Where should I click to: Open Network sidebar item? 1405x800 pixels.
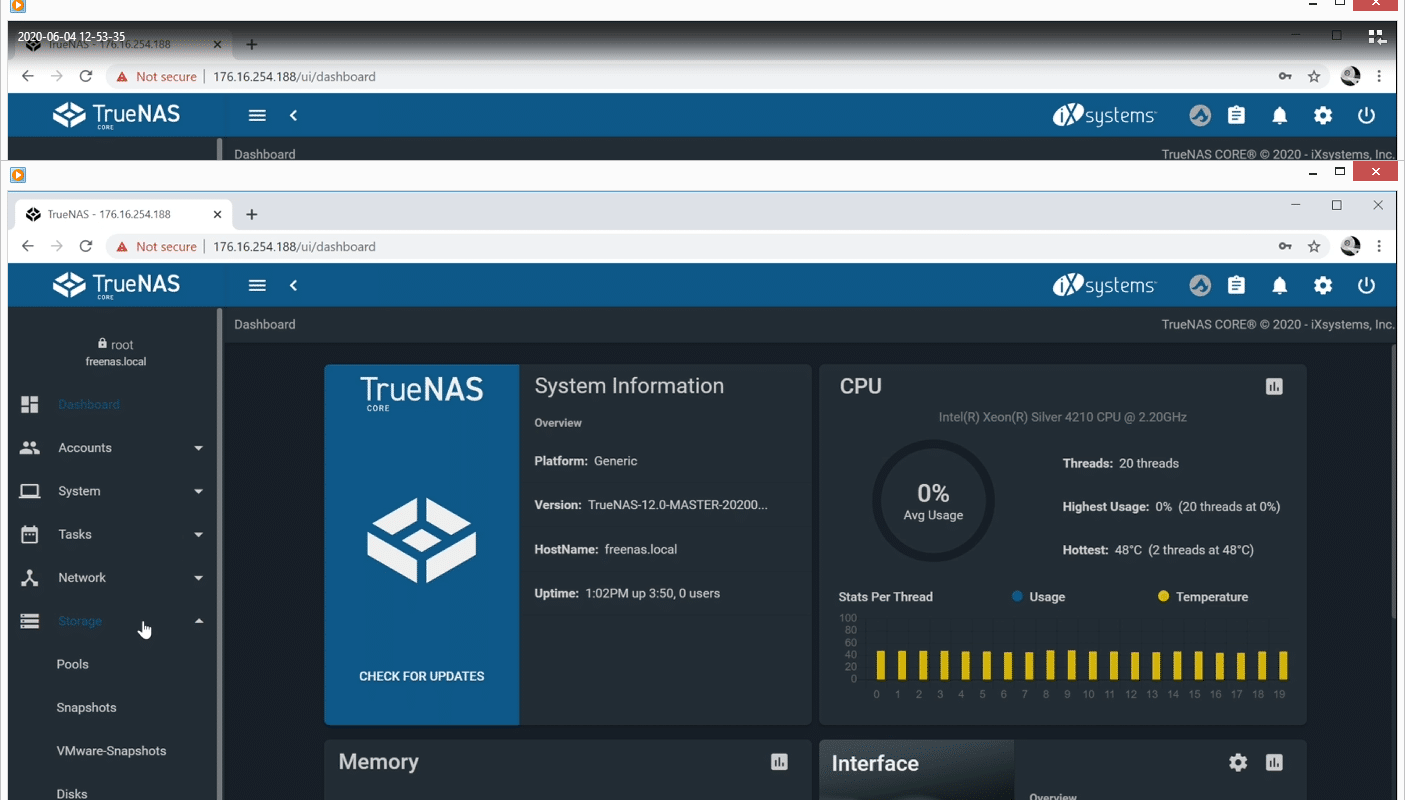pyautogui.click(x=110, y=578)
